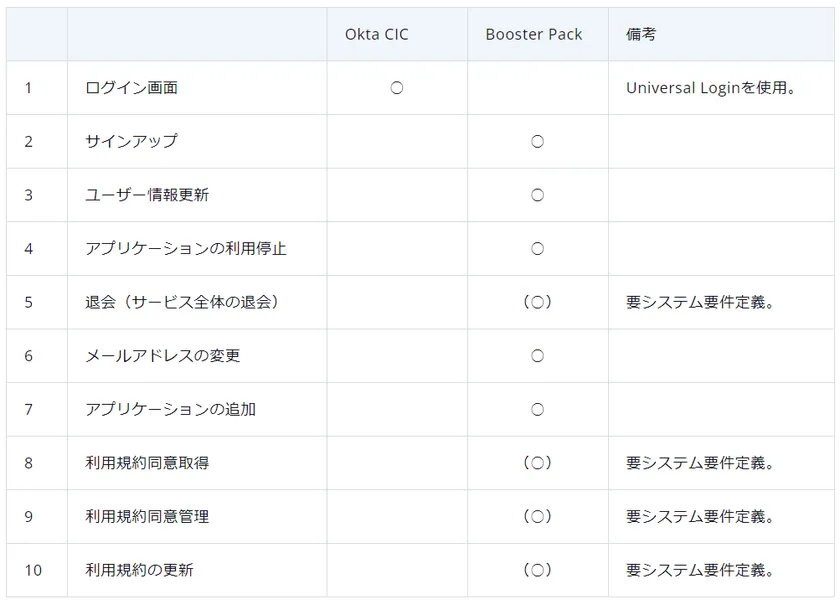Select the アプリケーションの利用停止 cell

point(186,248)
